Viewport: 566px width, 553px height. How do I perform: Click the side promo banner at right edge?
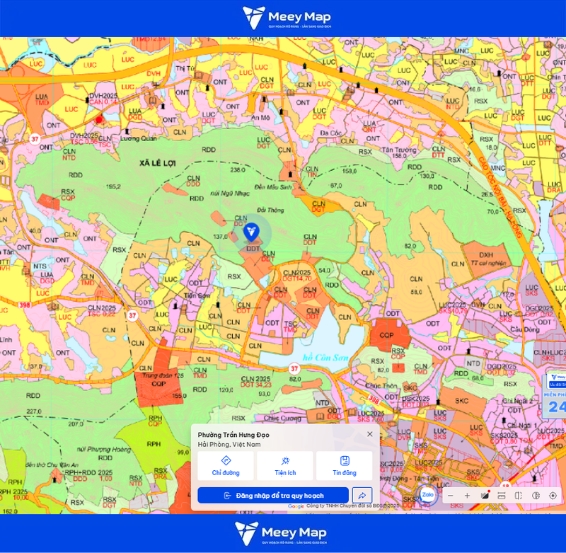(x=554, y=396)
